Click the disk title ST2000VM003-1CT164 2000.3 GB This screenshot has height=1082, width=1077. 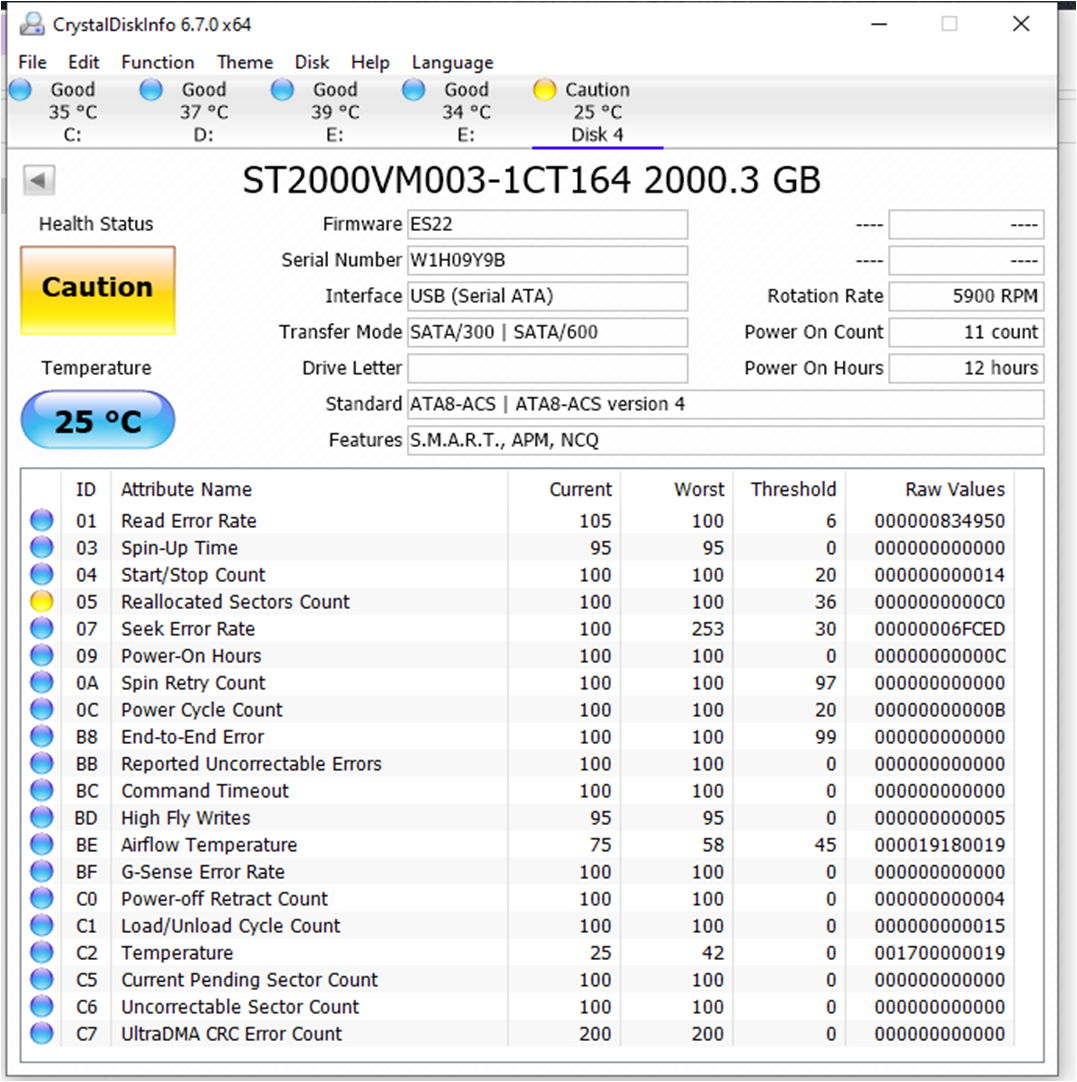pos(531,181)
